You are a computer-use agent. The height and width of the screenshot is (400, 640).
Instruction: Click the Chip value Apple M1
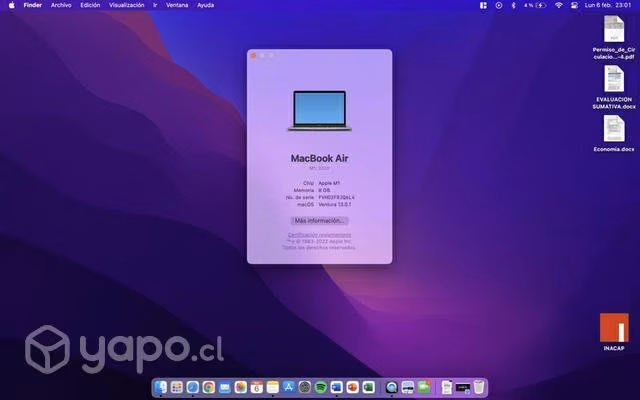(x=329, y=183)
